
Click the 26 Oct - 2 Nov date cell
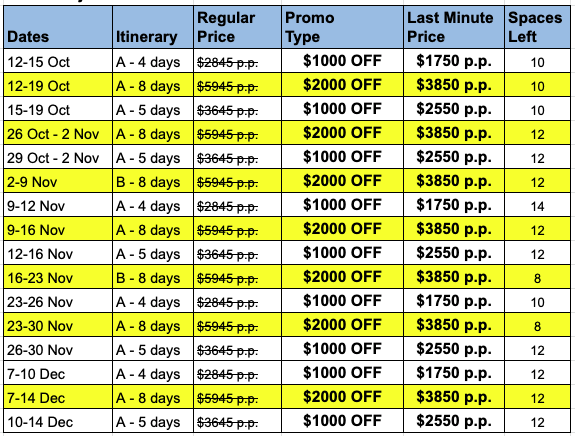click(x=58, y=133)
